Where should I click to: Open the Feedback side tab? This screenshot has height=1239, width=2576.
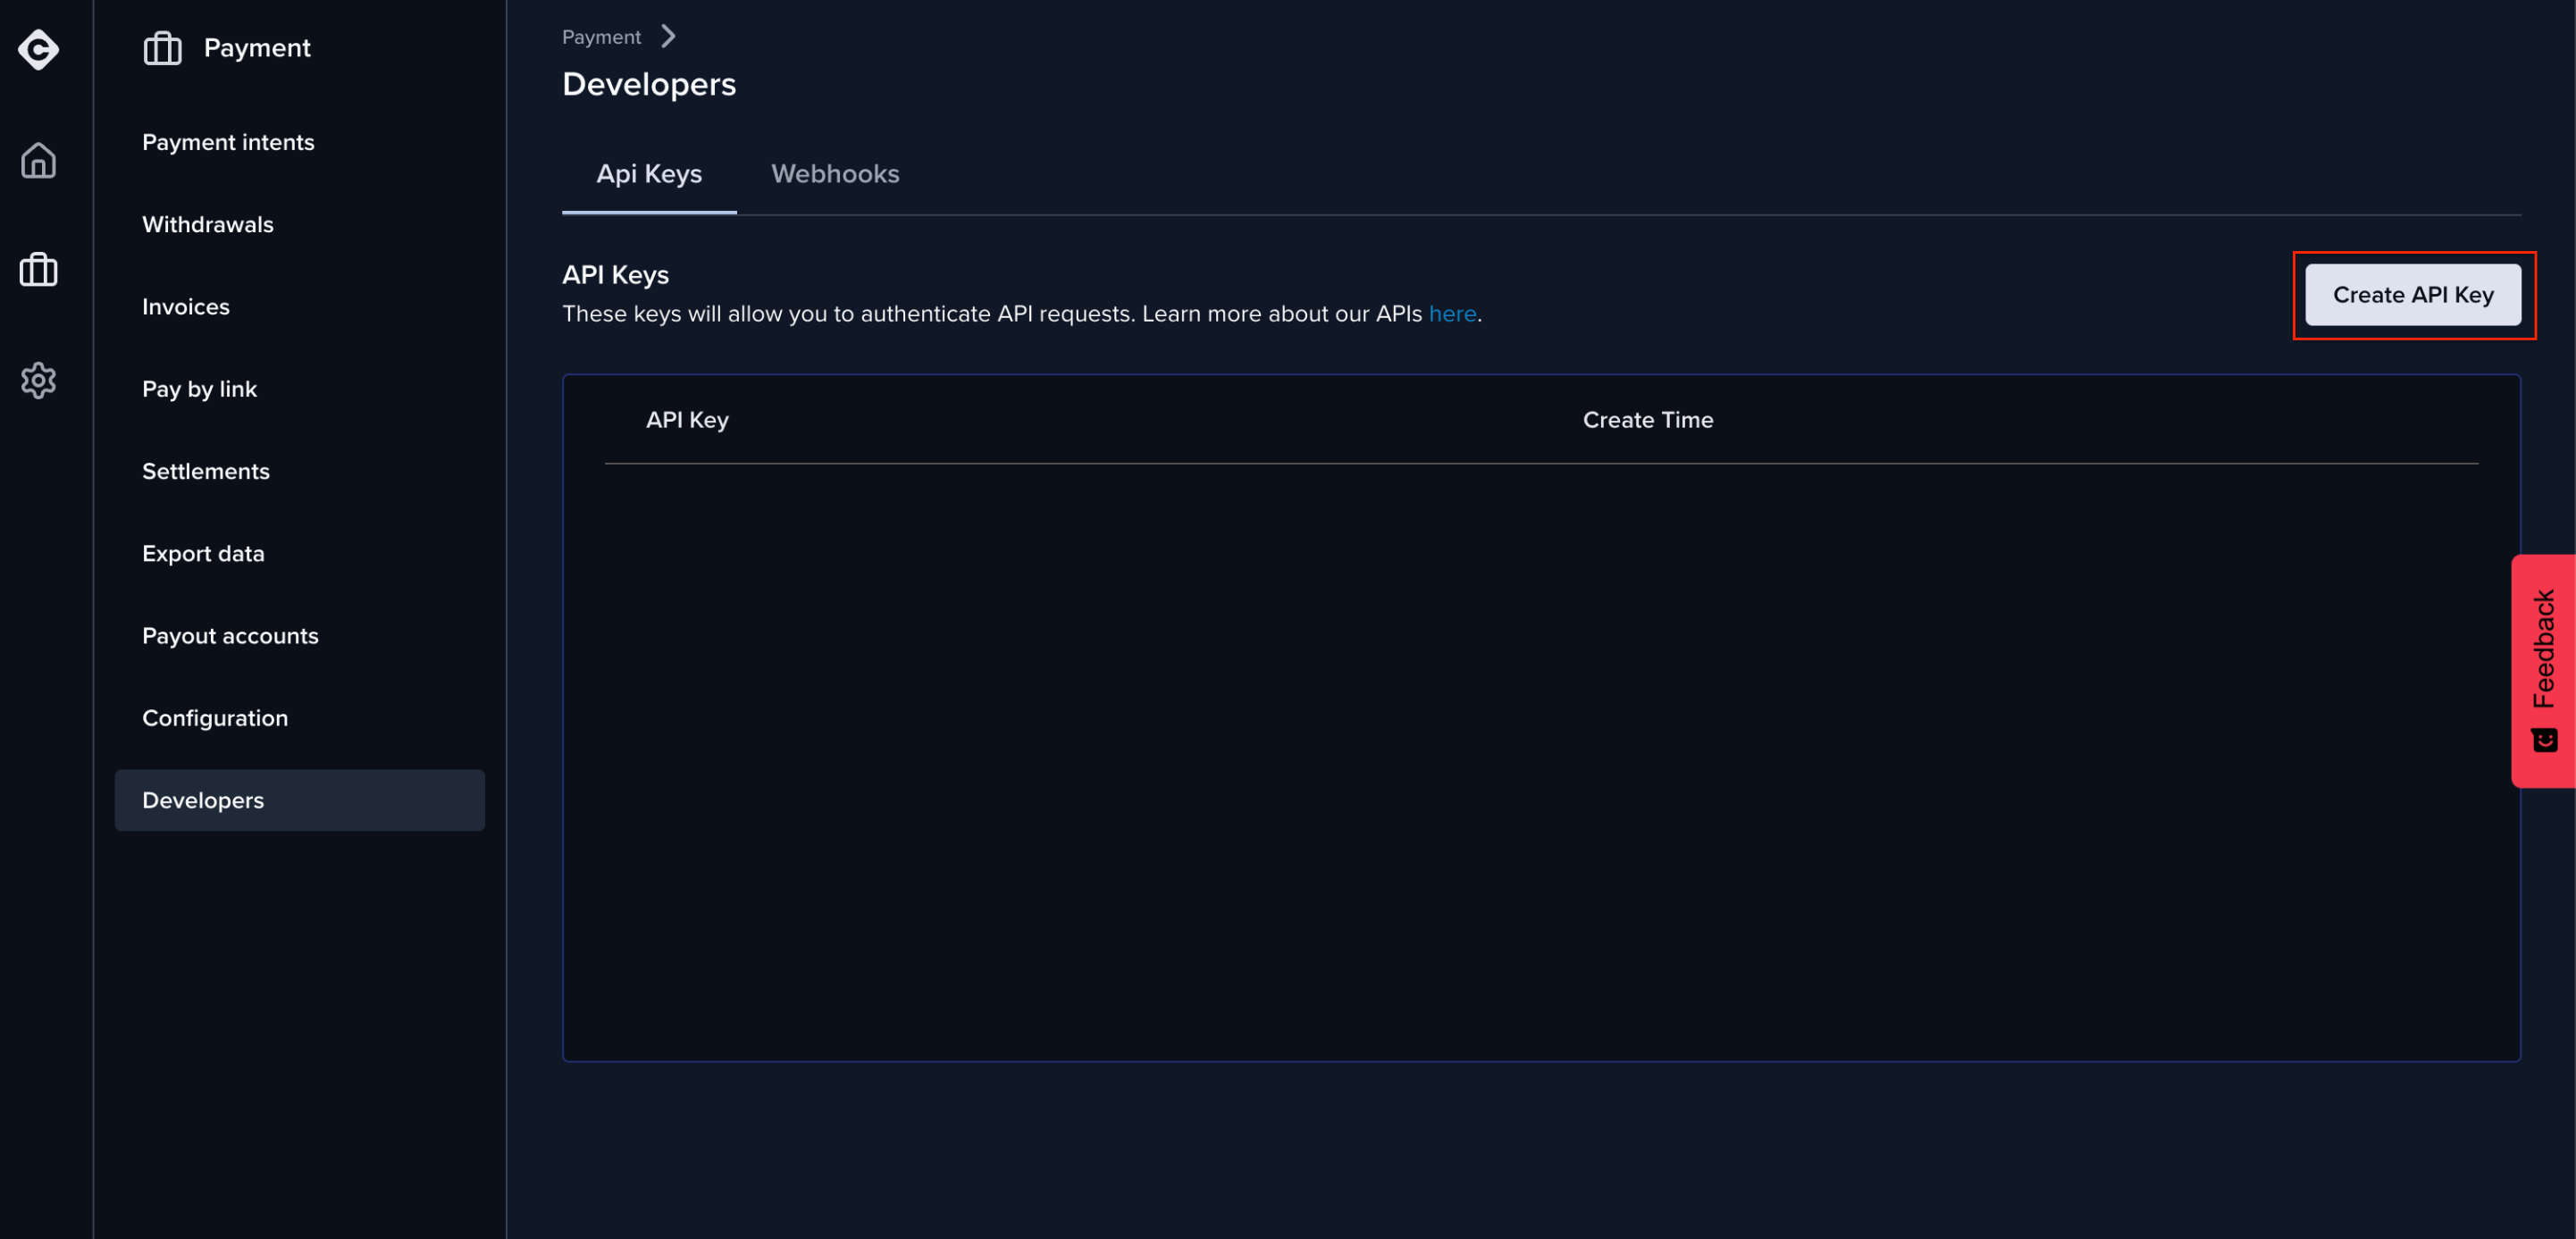[x=2543, y=650]
